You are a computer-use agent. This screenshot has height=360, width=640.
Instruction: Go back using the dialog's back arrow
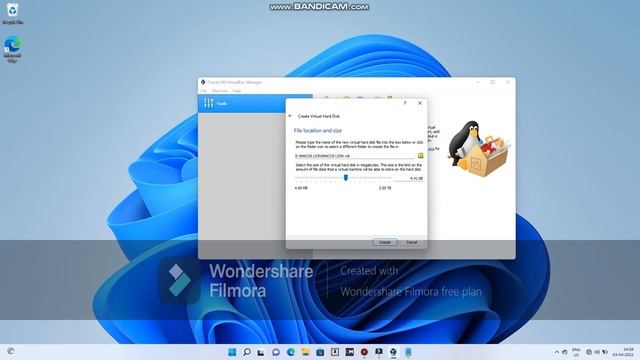coord(290,116)
